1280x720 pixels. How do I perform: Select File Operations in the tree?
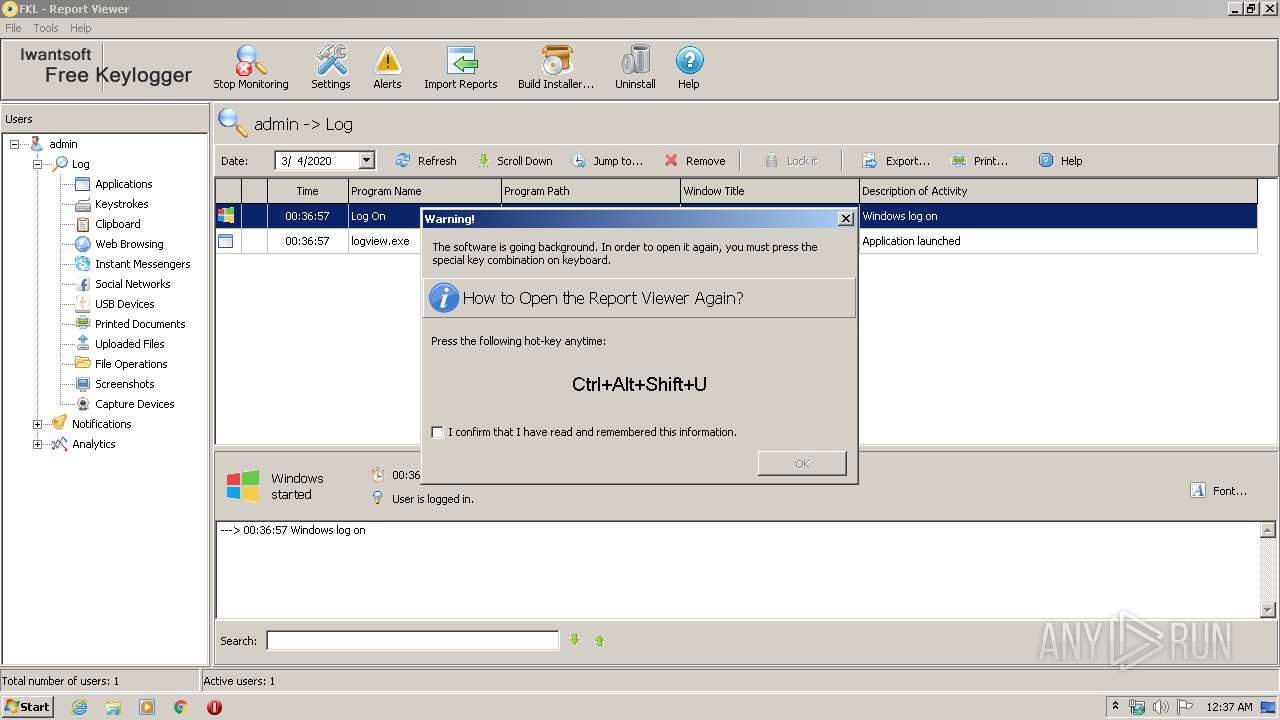(x=131, y=364)
